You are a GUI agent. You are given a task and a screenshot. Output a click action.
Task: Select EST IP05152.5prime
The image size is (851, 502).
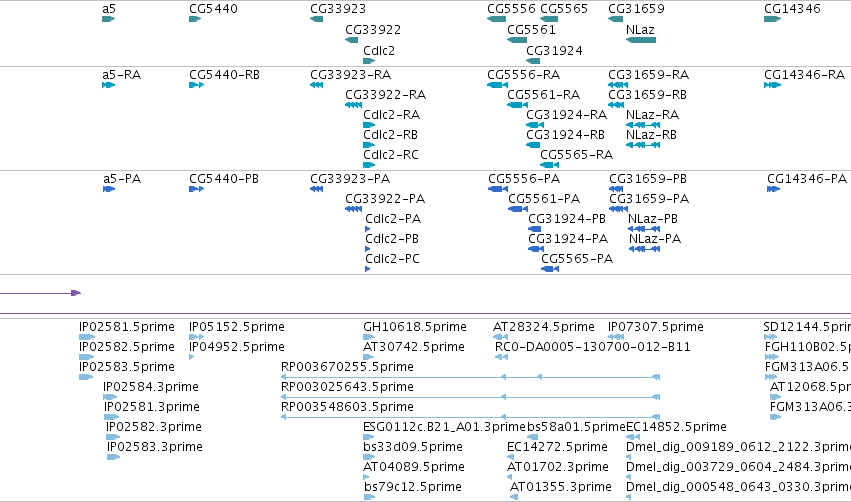pos(237,327)
